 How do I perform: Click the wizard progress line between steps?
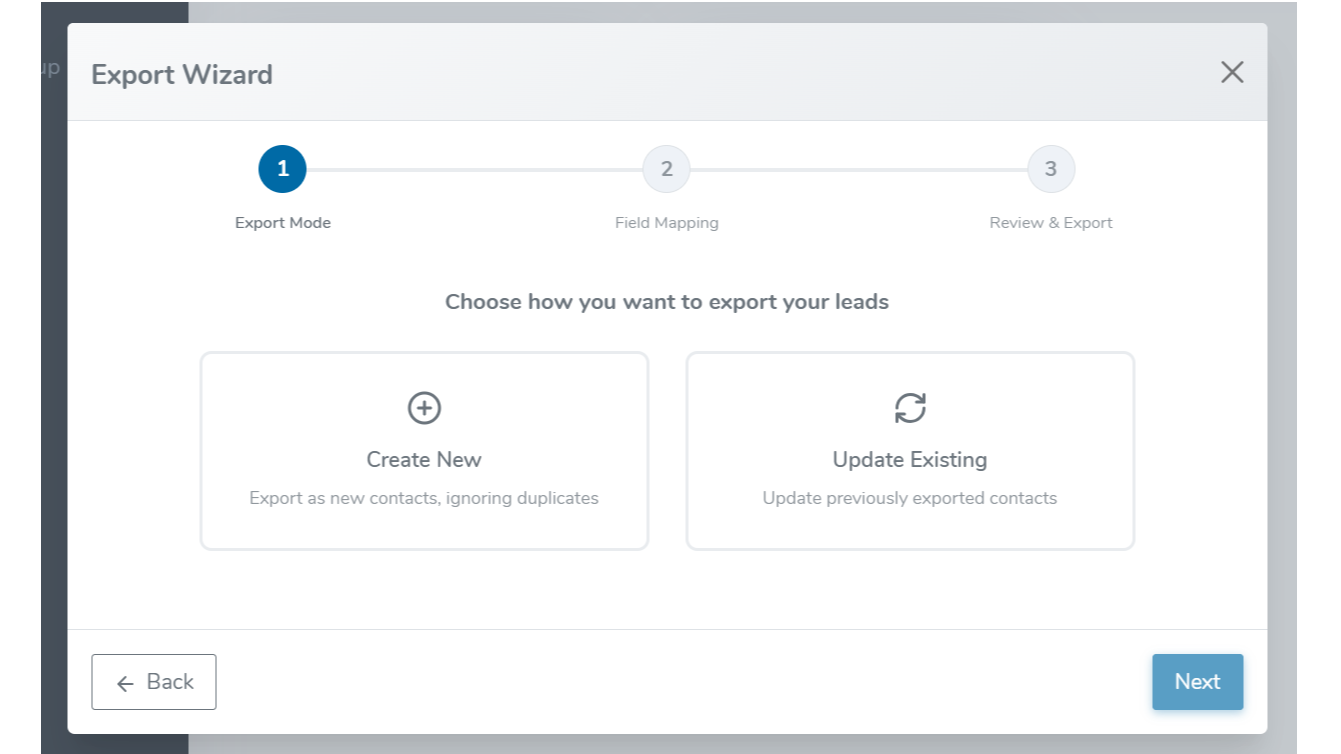[x=475, y=168]
